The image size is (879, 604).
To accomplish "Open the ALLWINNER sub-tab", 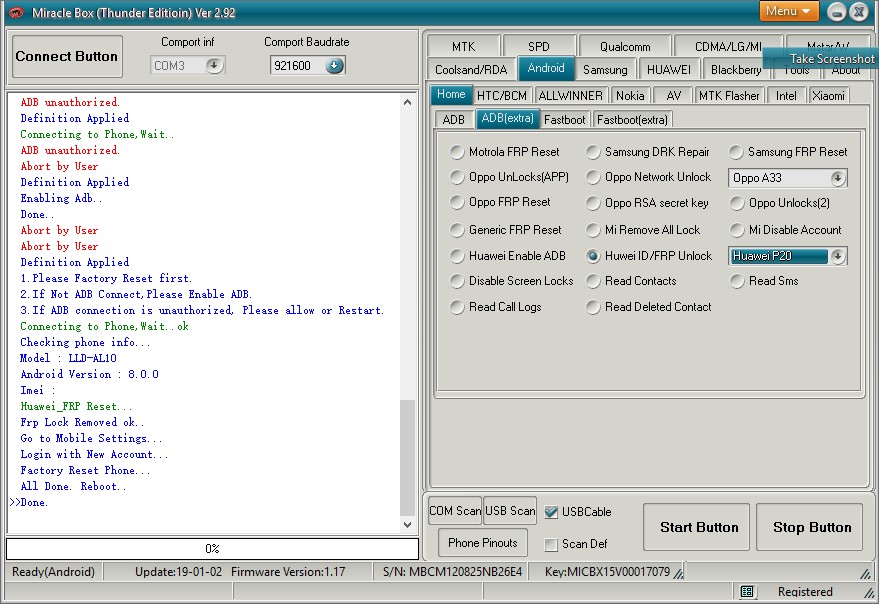I will click(570, 96).
